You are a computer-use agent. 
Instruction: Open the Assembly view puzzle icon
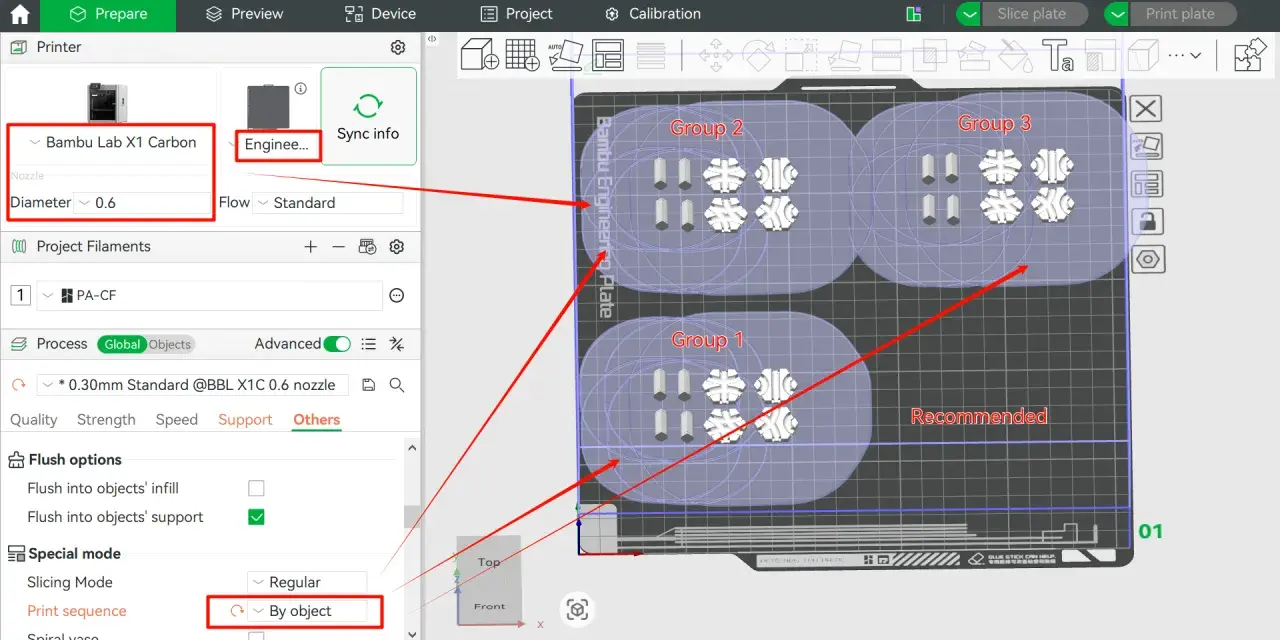[x=1250, y=55]
